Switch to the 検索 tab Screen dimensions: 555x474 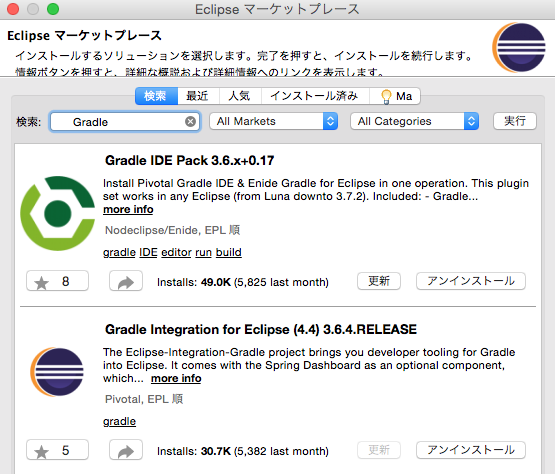click(x=156, y=96)
